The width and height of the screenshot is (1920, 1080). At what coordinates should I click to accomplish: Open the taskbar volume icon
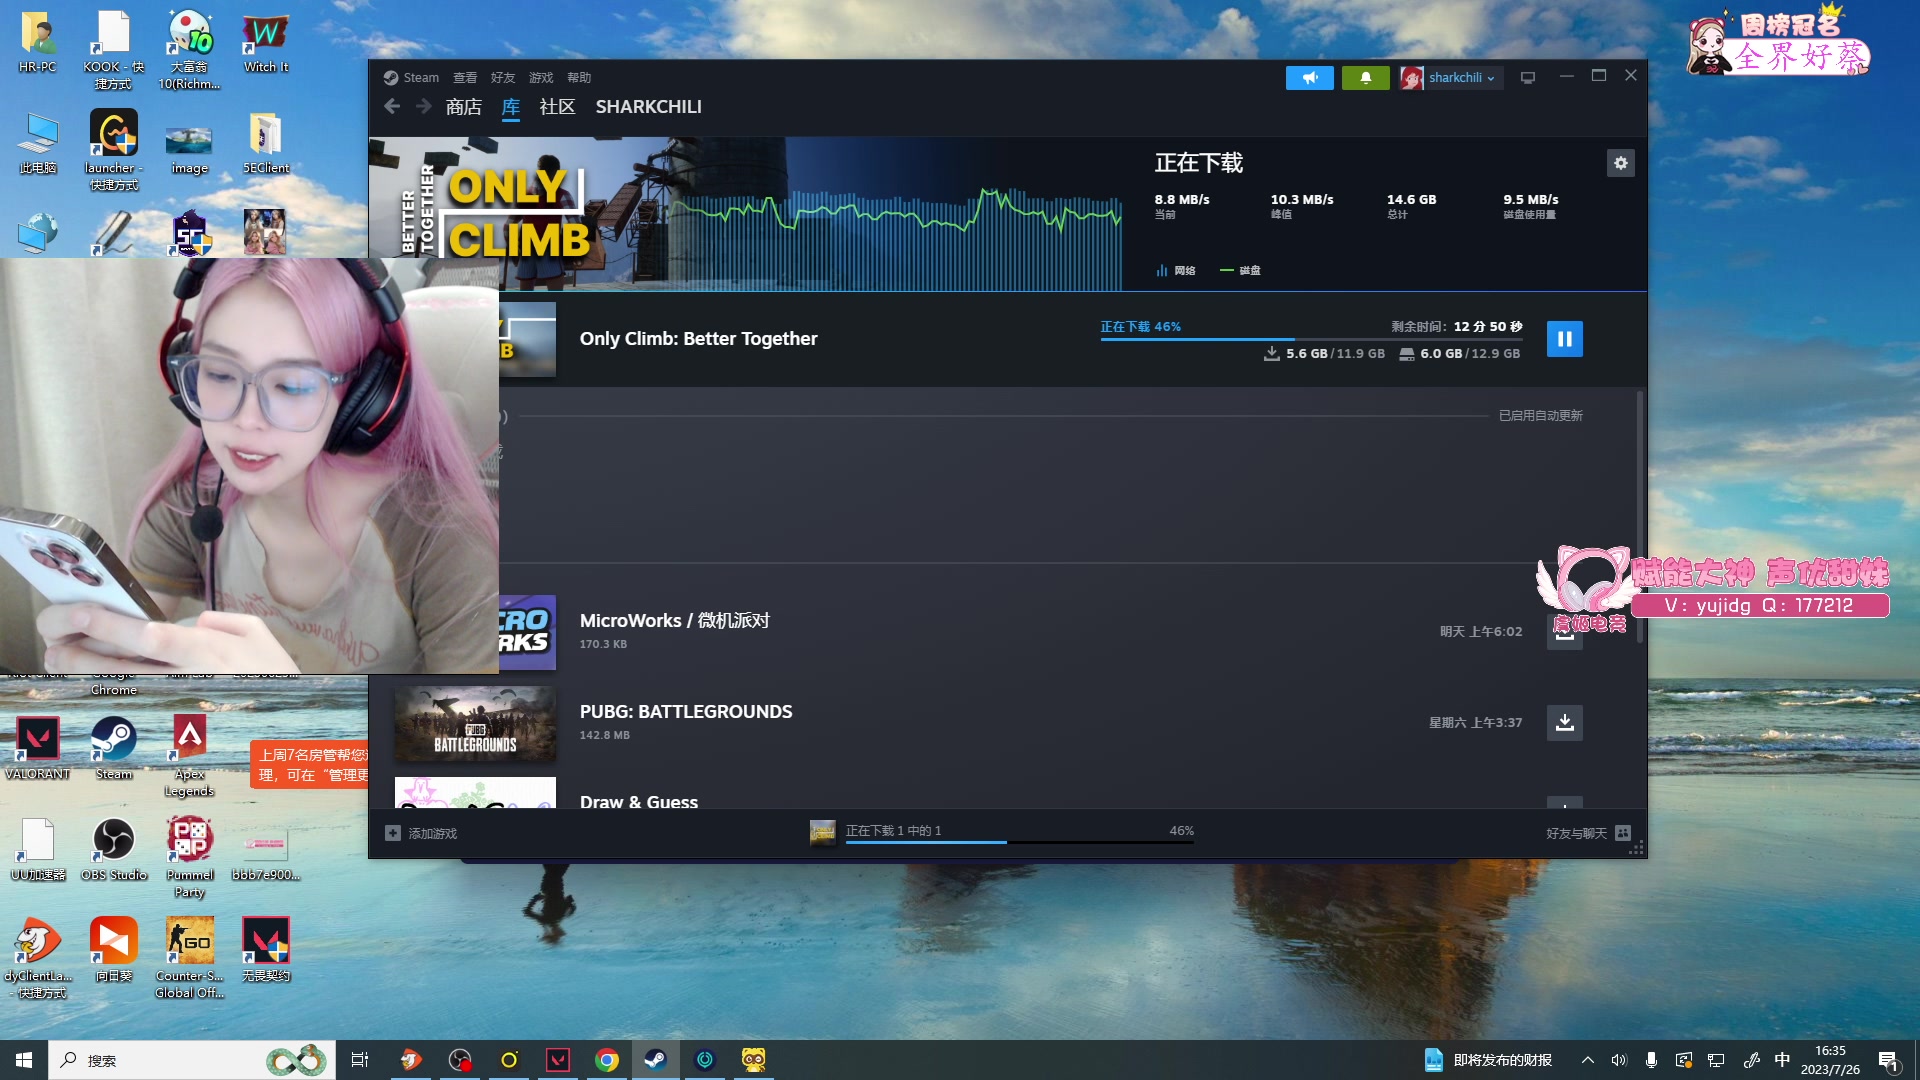pyautogui.click(x=1619, y=1060)
